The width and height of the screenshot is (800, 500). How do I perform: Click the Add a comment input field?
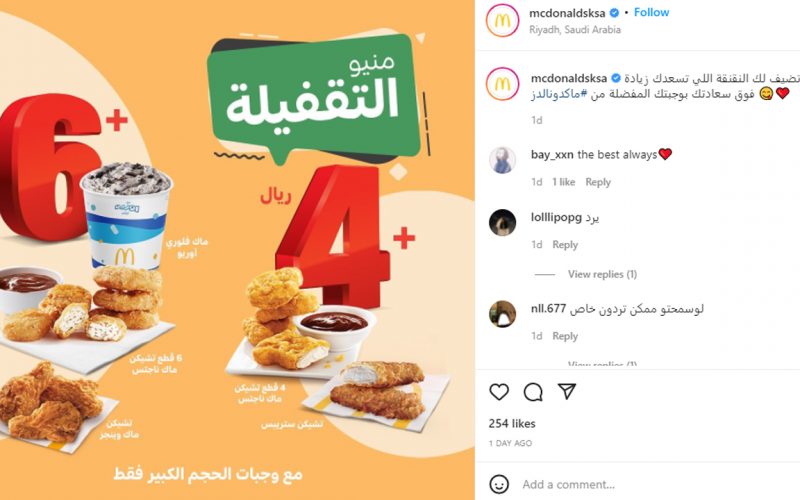(658, 484)
